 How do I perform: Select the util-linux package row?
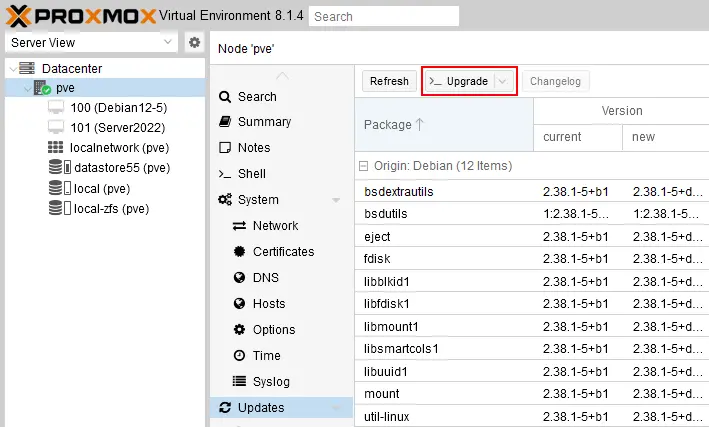532,416
